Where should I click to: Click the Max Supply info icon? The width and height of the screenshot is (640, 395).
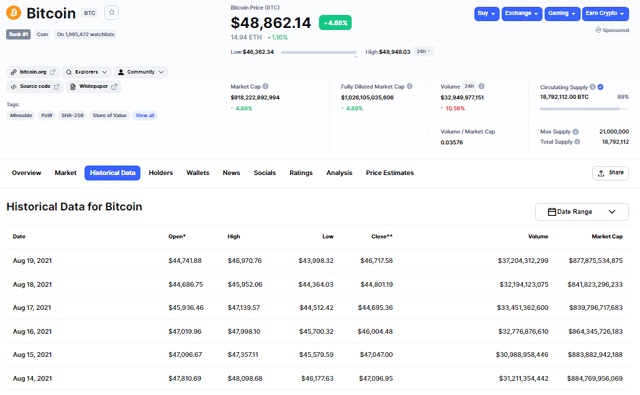(x=576, y=131)
